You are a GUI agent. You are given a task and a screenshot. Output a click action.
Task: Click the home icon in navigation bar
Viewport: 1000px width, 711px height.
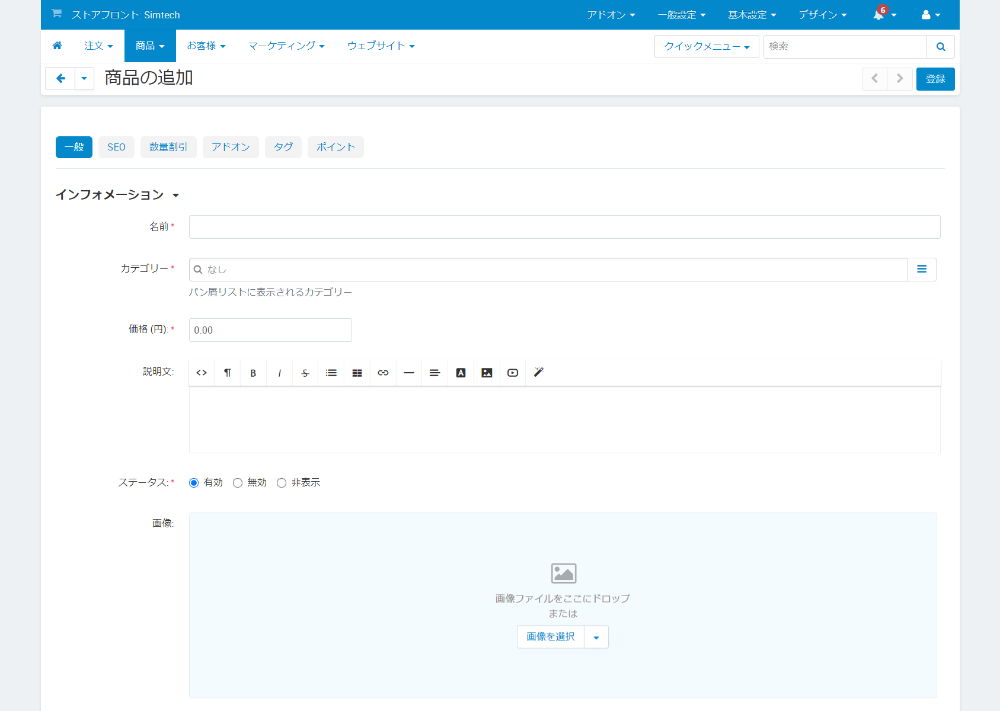click(57, 46)
